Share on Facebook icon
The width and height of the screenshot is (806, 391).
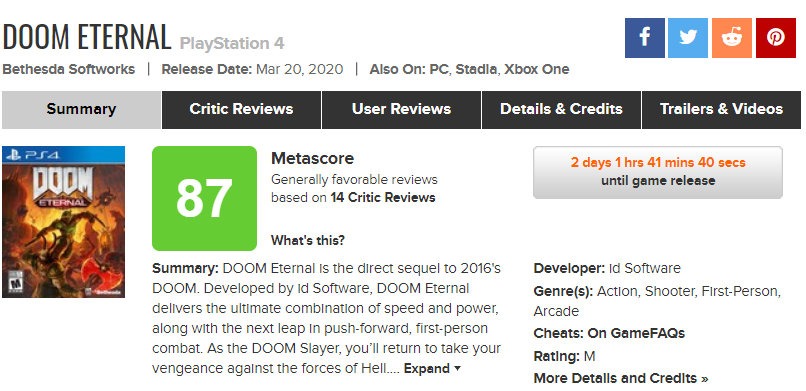pyautogui.click(x=645, y=38)
